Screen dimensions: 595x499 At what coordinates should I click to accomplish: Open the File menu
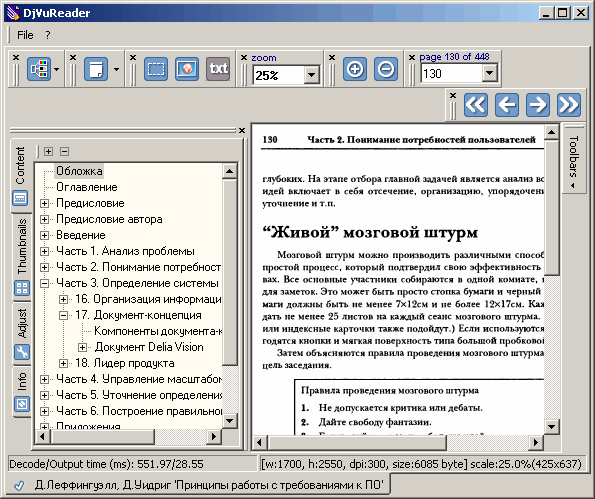25,35
